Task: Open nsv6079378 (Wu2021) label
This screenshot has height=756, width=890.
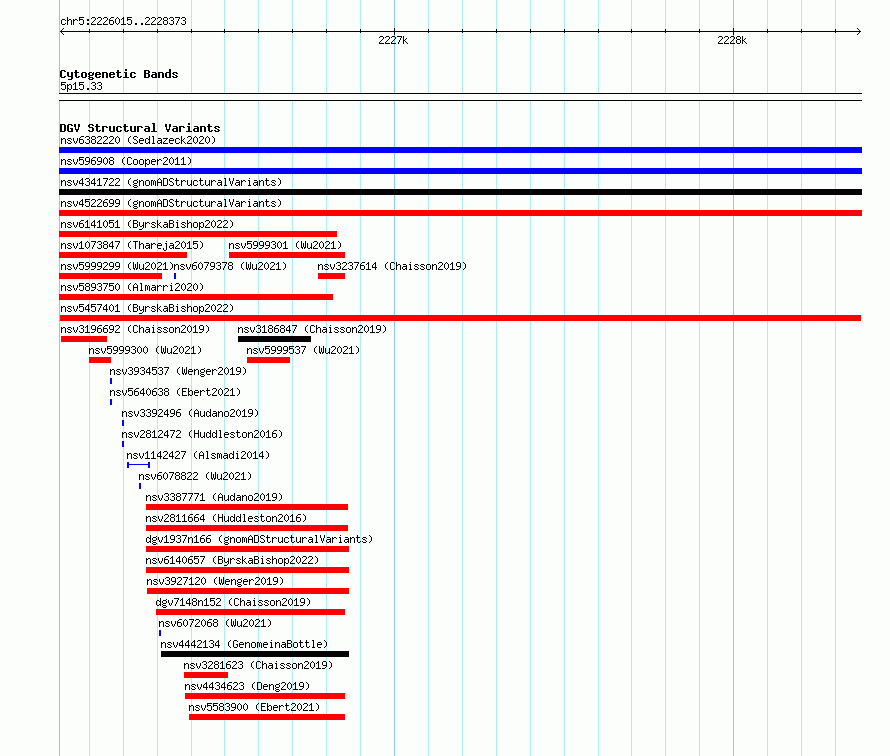Action: click(x=230, y=266)
